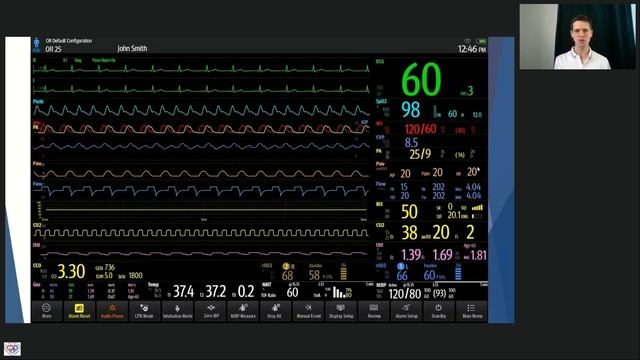Click the green battery indicator
The height and width of the screenshot is (360, 640).
[482, 41]
